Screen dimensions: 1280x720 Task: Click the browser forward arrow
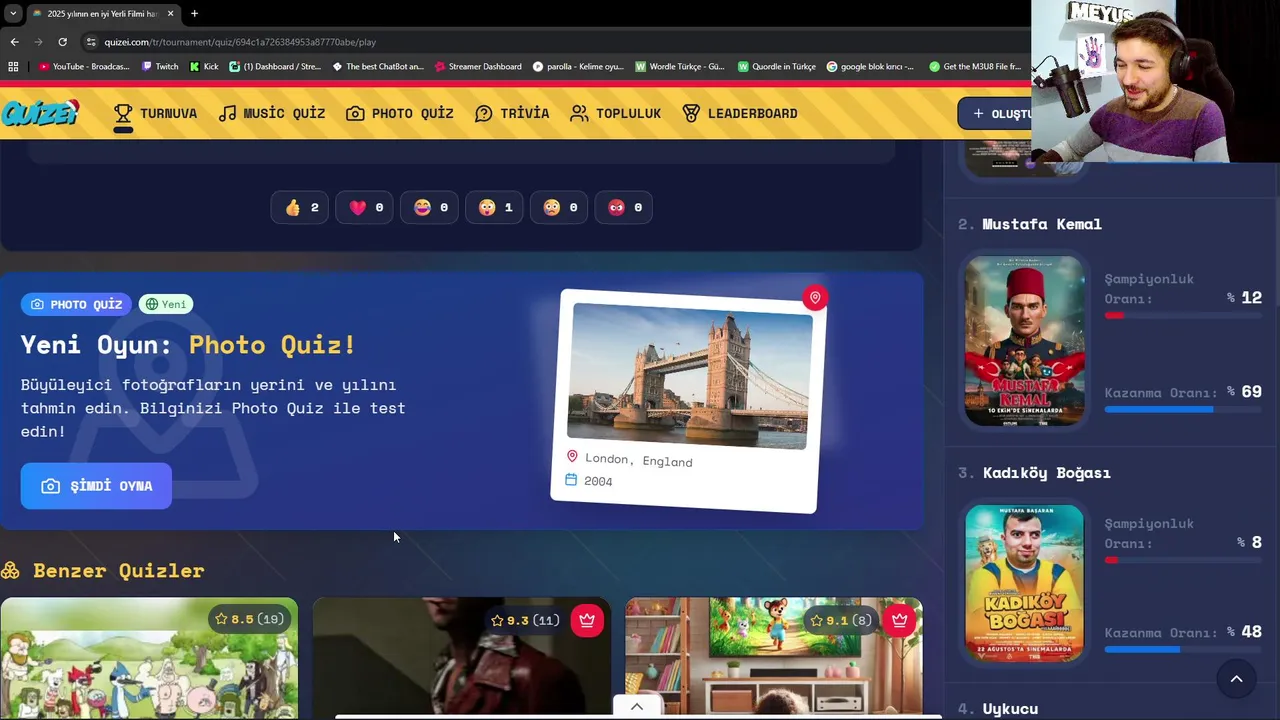tap(38, 42)
